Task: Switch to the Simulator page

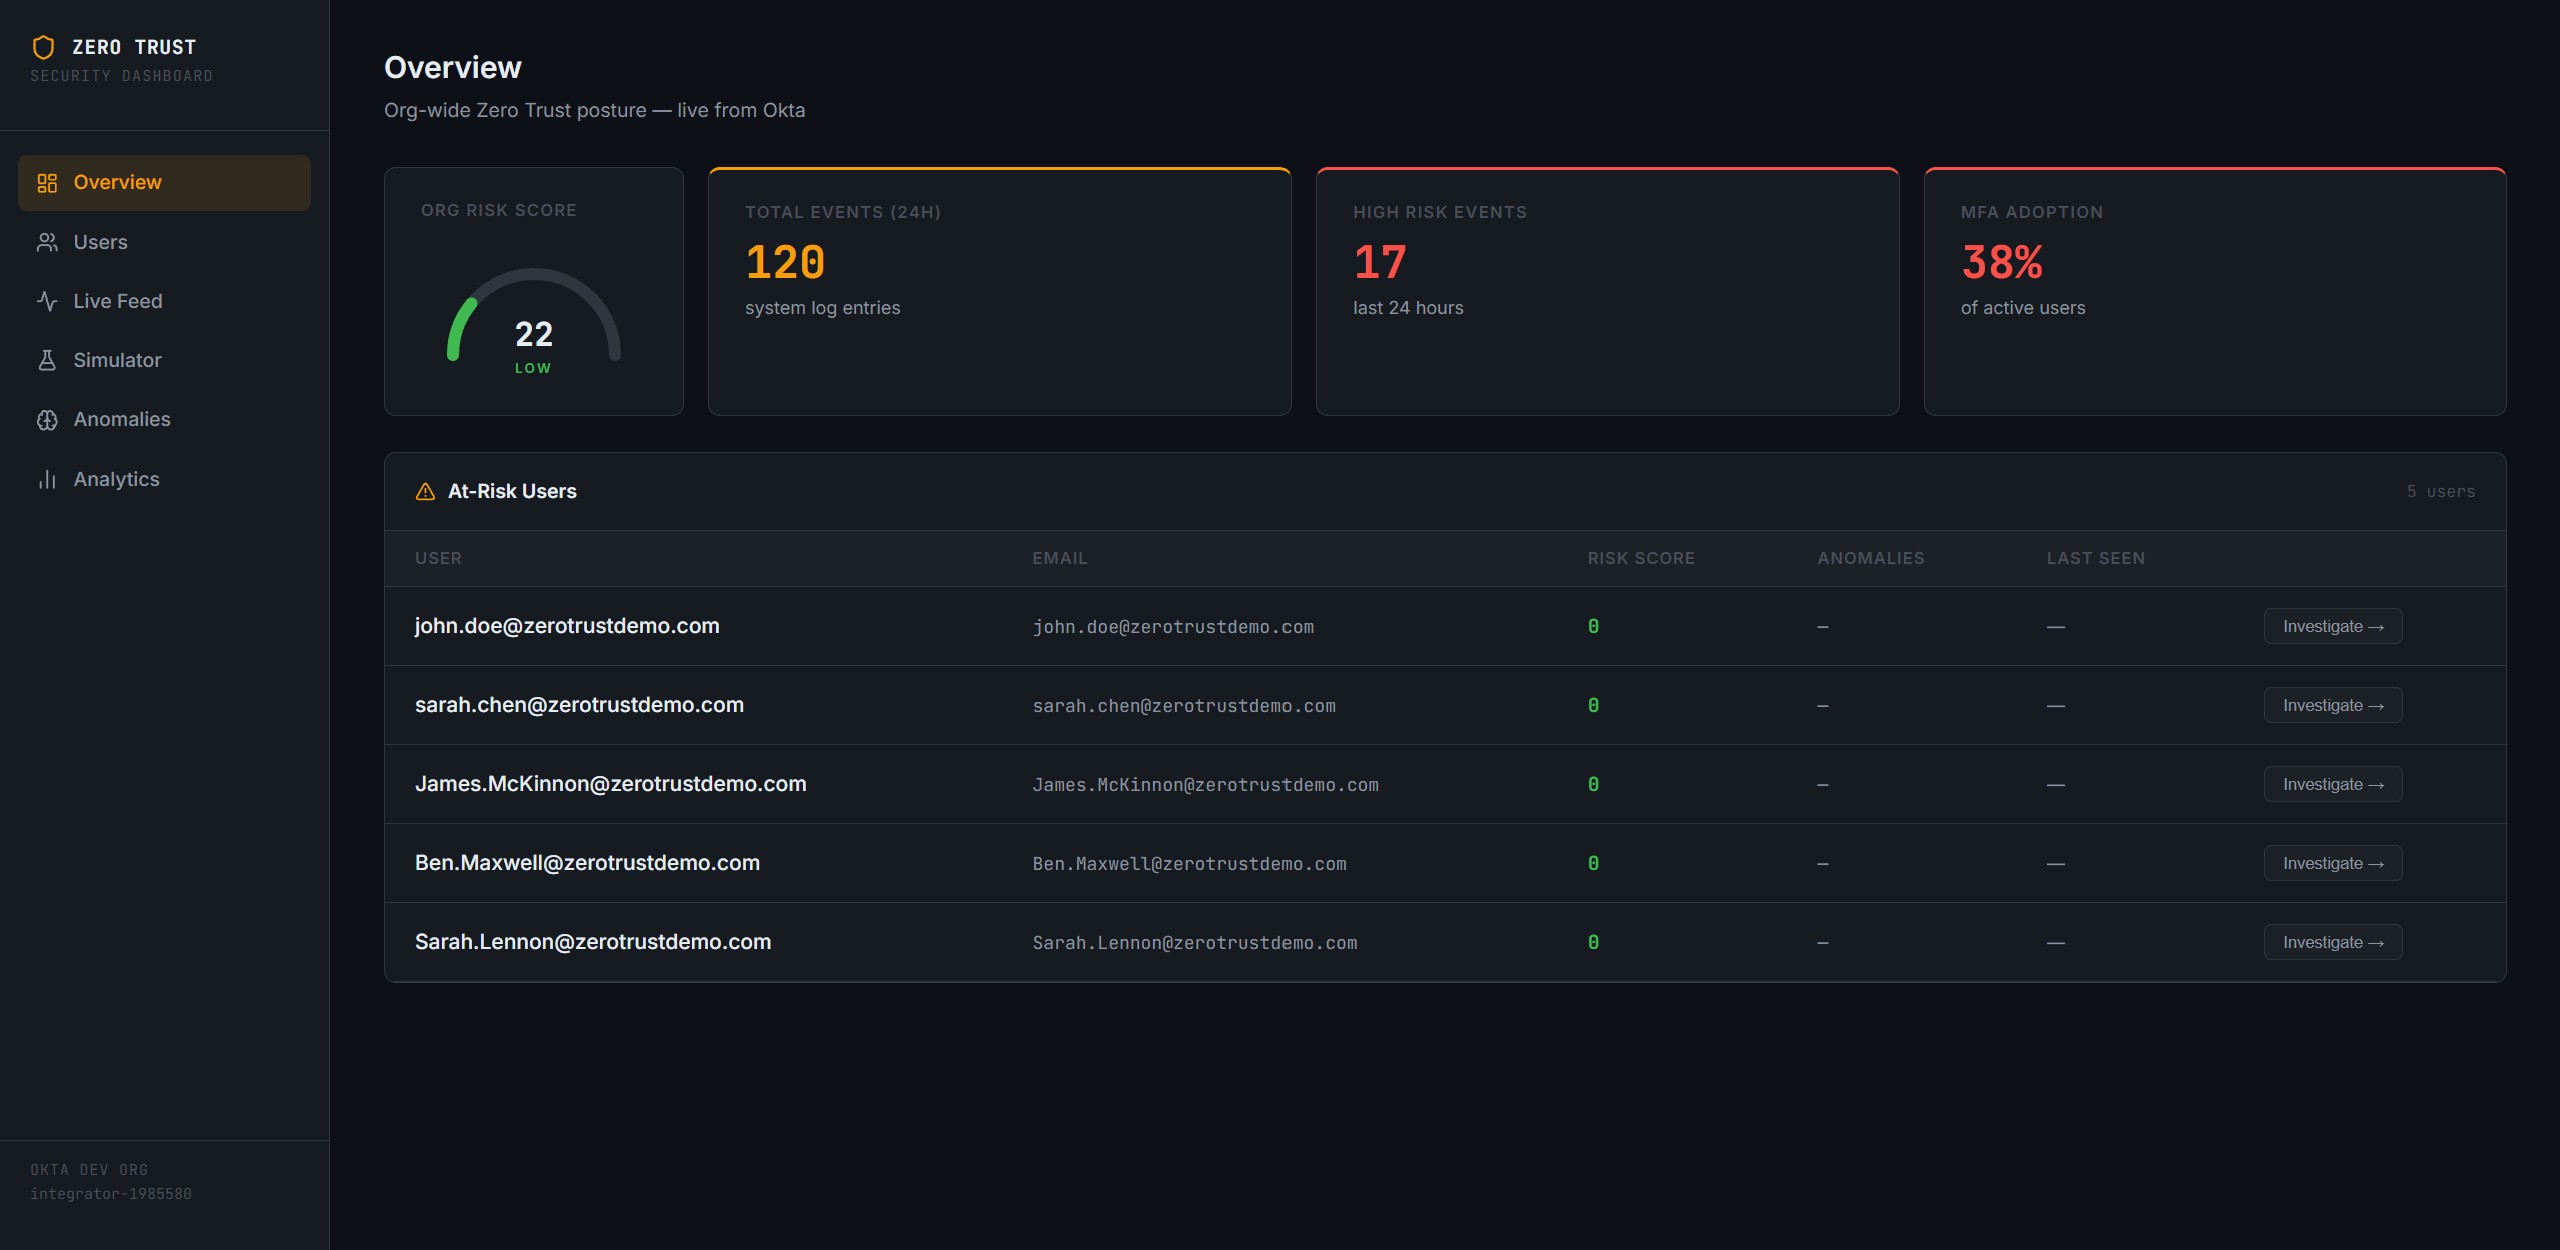Action: click(x=164, y=360)
